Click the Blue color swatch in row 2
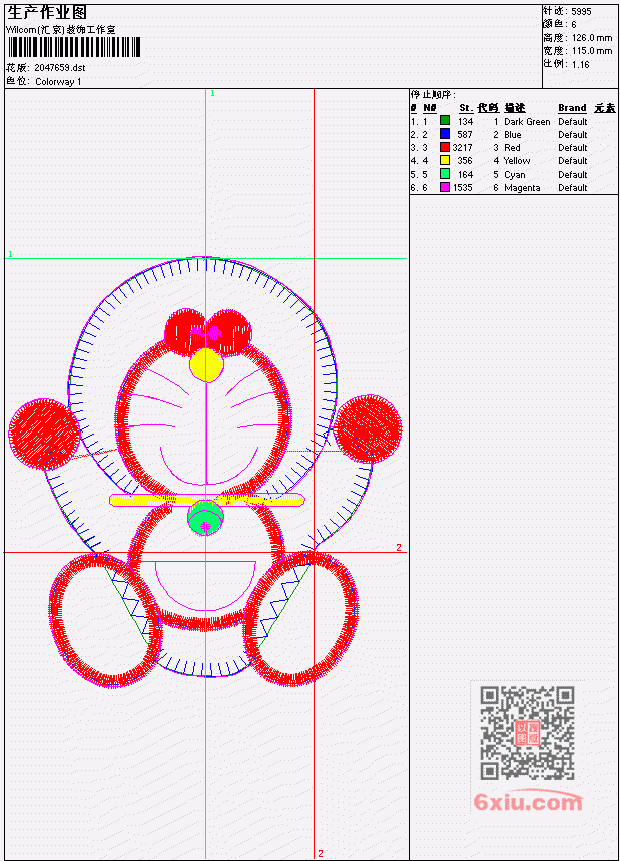This screenshot has height=861, width=620. tap(445, 133)
